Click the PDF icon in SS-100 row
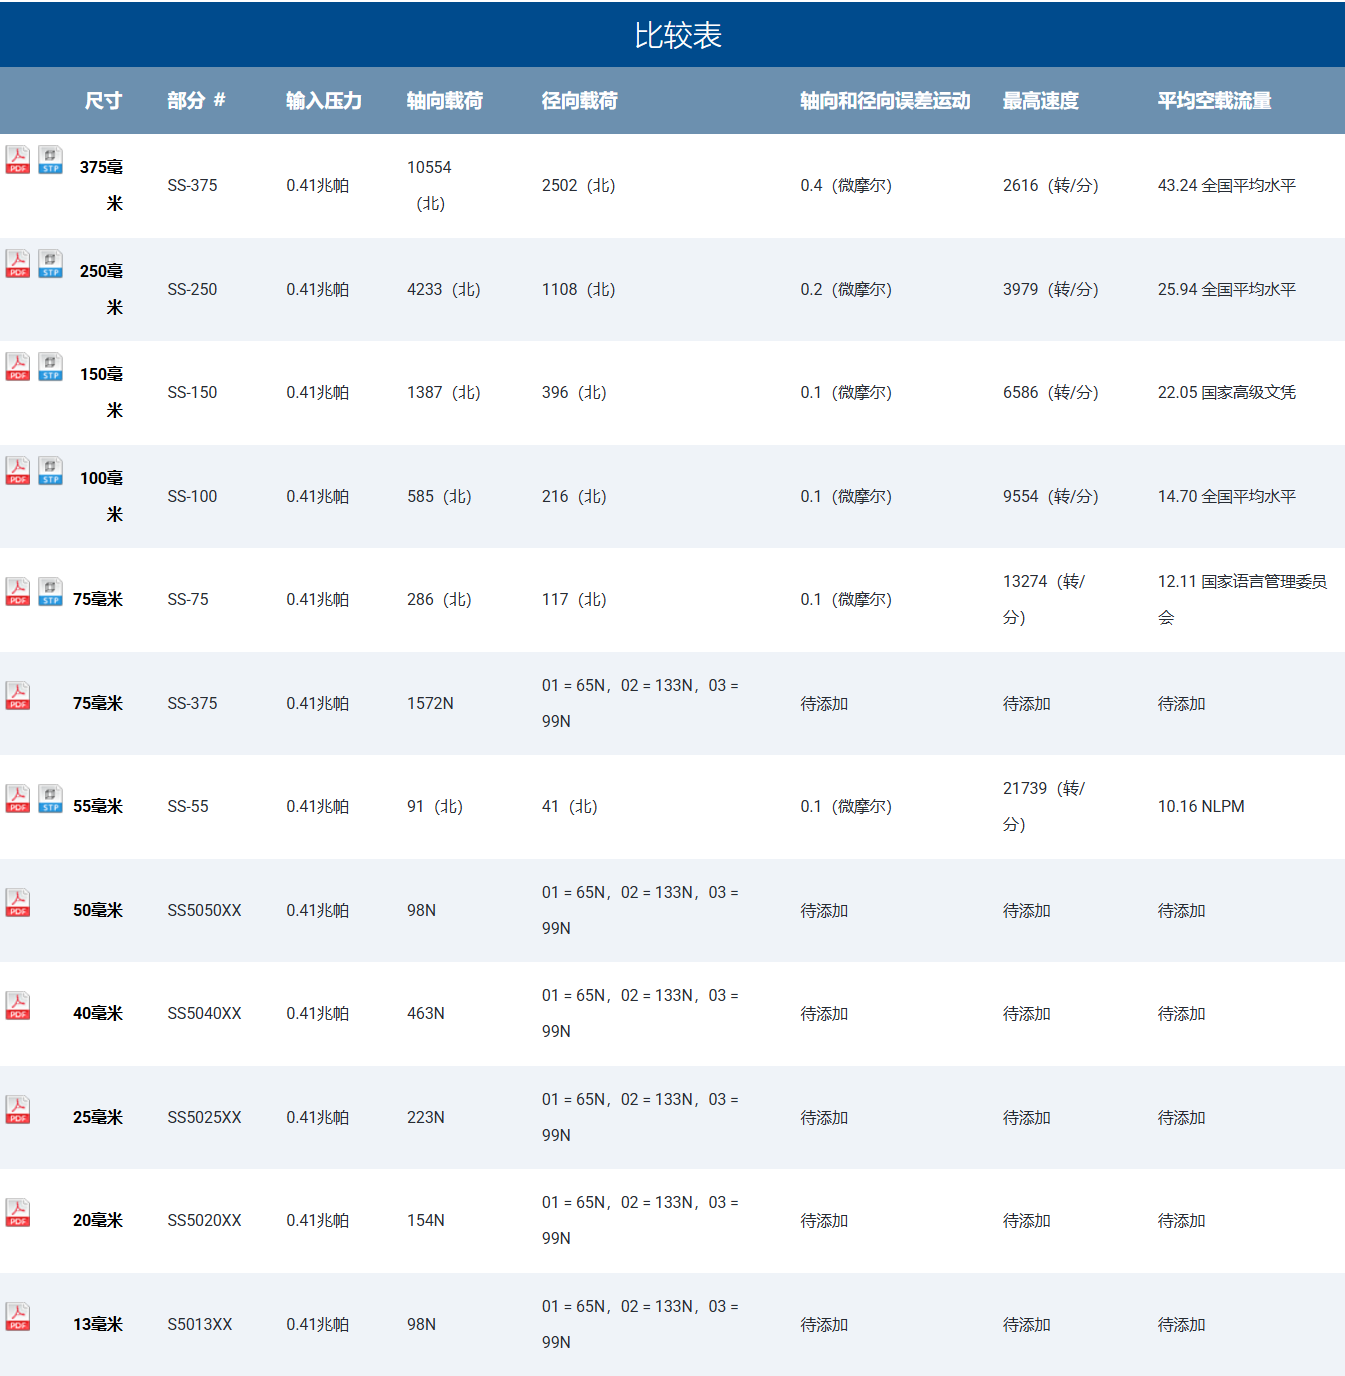This screenshot has height=1376, width=1345. tap(18, 471)
